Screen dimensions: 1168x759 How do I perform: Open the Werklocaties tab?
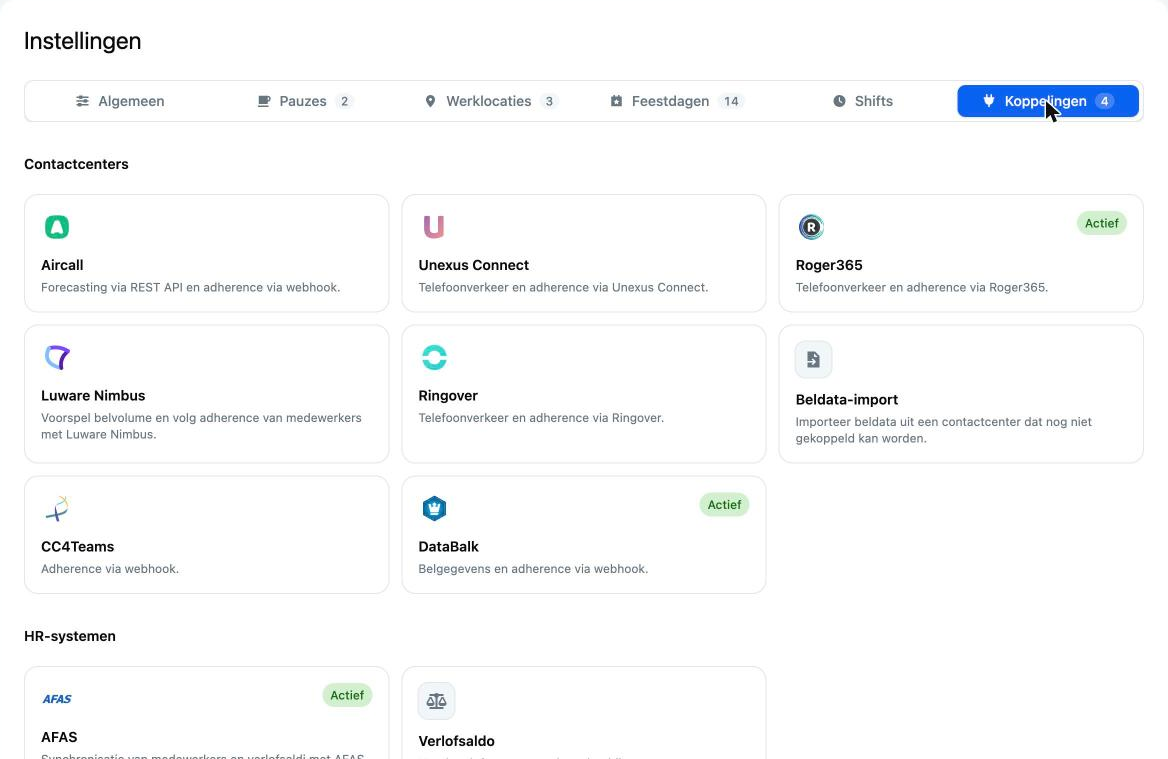tap(490, 101)
